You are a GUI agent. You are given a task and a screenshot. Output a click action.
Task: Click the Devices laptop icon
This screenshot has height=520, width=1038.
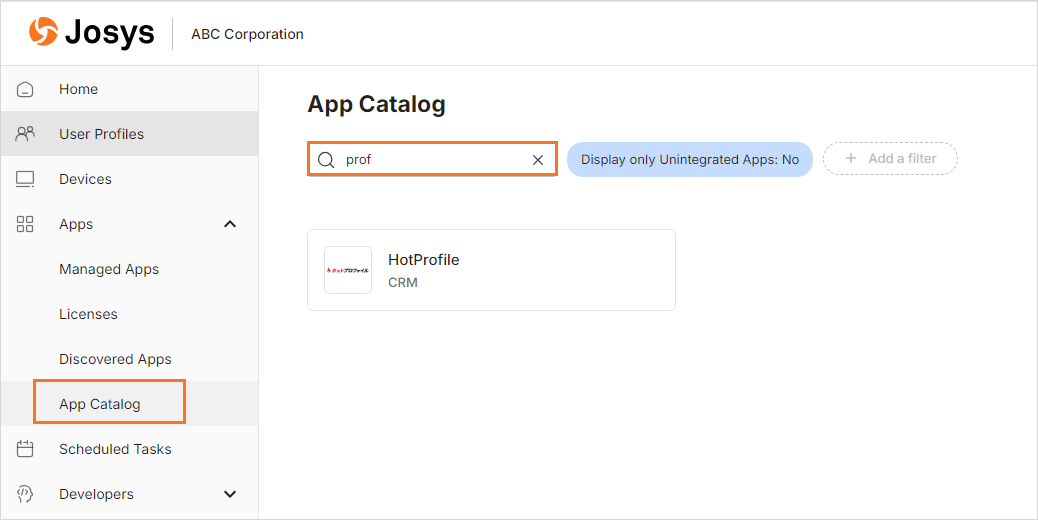coord(25,179)
